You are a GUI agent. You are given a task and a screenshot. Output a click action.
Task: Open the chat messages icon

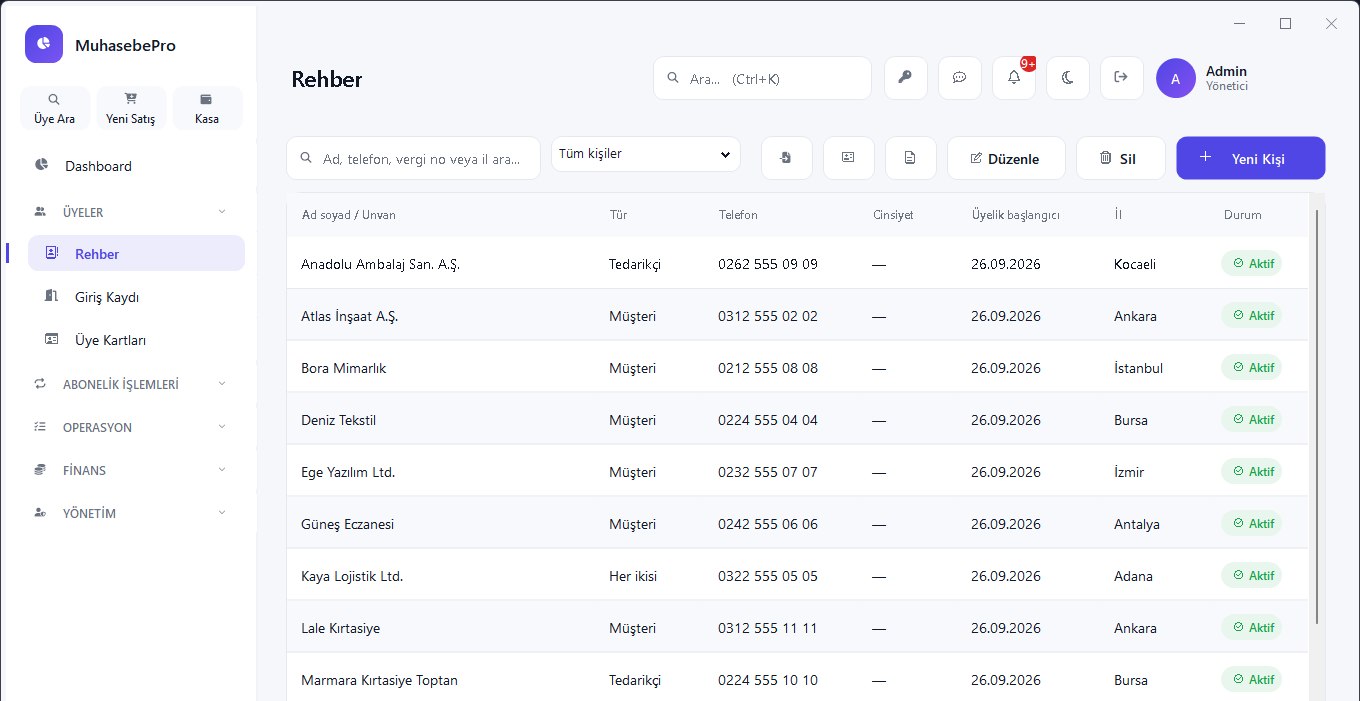(x=960, y=78)
